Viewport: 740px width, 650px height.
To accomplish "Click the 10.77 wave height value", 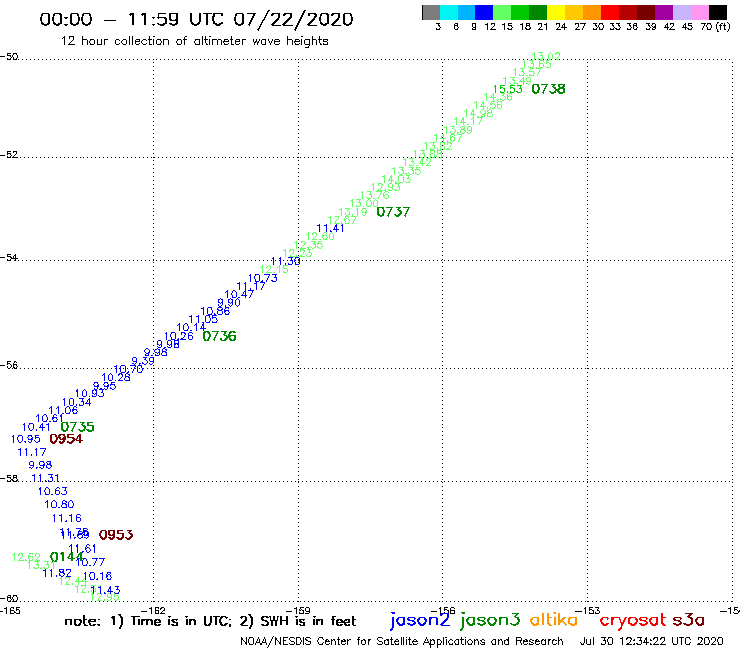I will click(90, 563).
